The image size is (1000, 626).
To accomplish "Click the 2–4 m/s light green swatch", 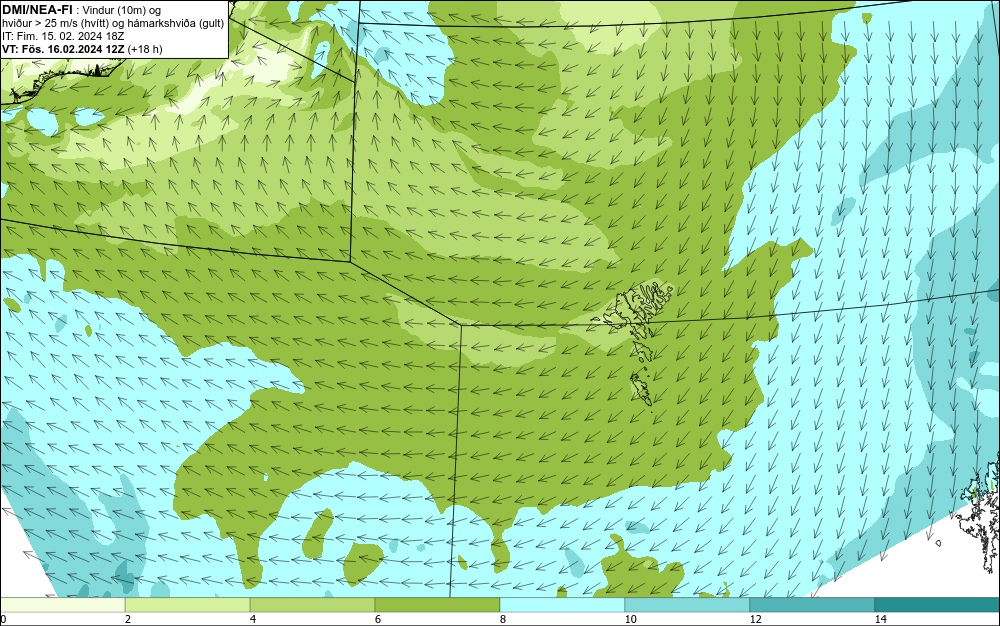I will [x=188, y=605].
